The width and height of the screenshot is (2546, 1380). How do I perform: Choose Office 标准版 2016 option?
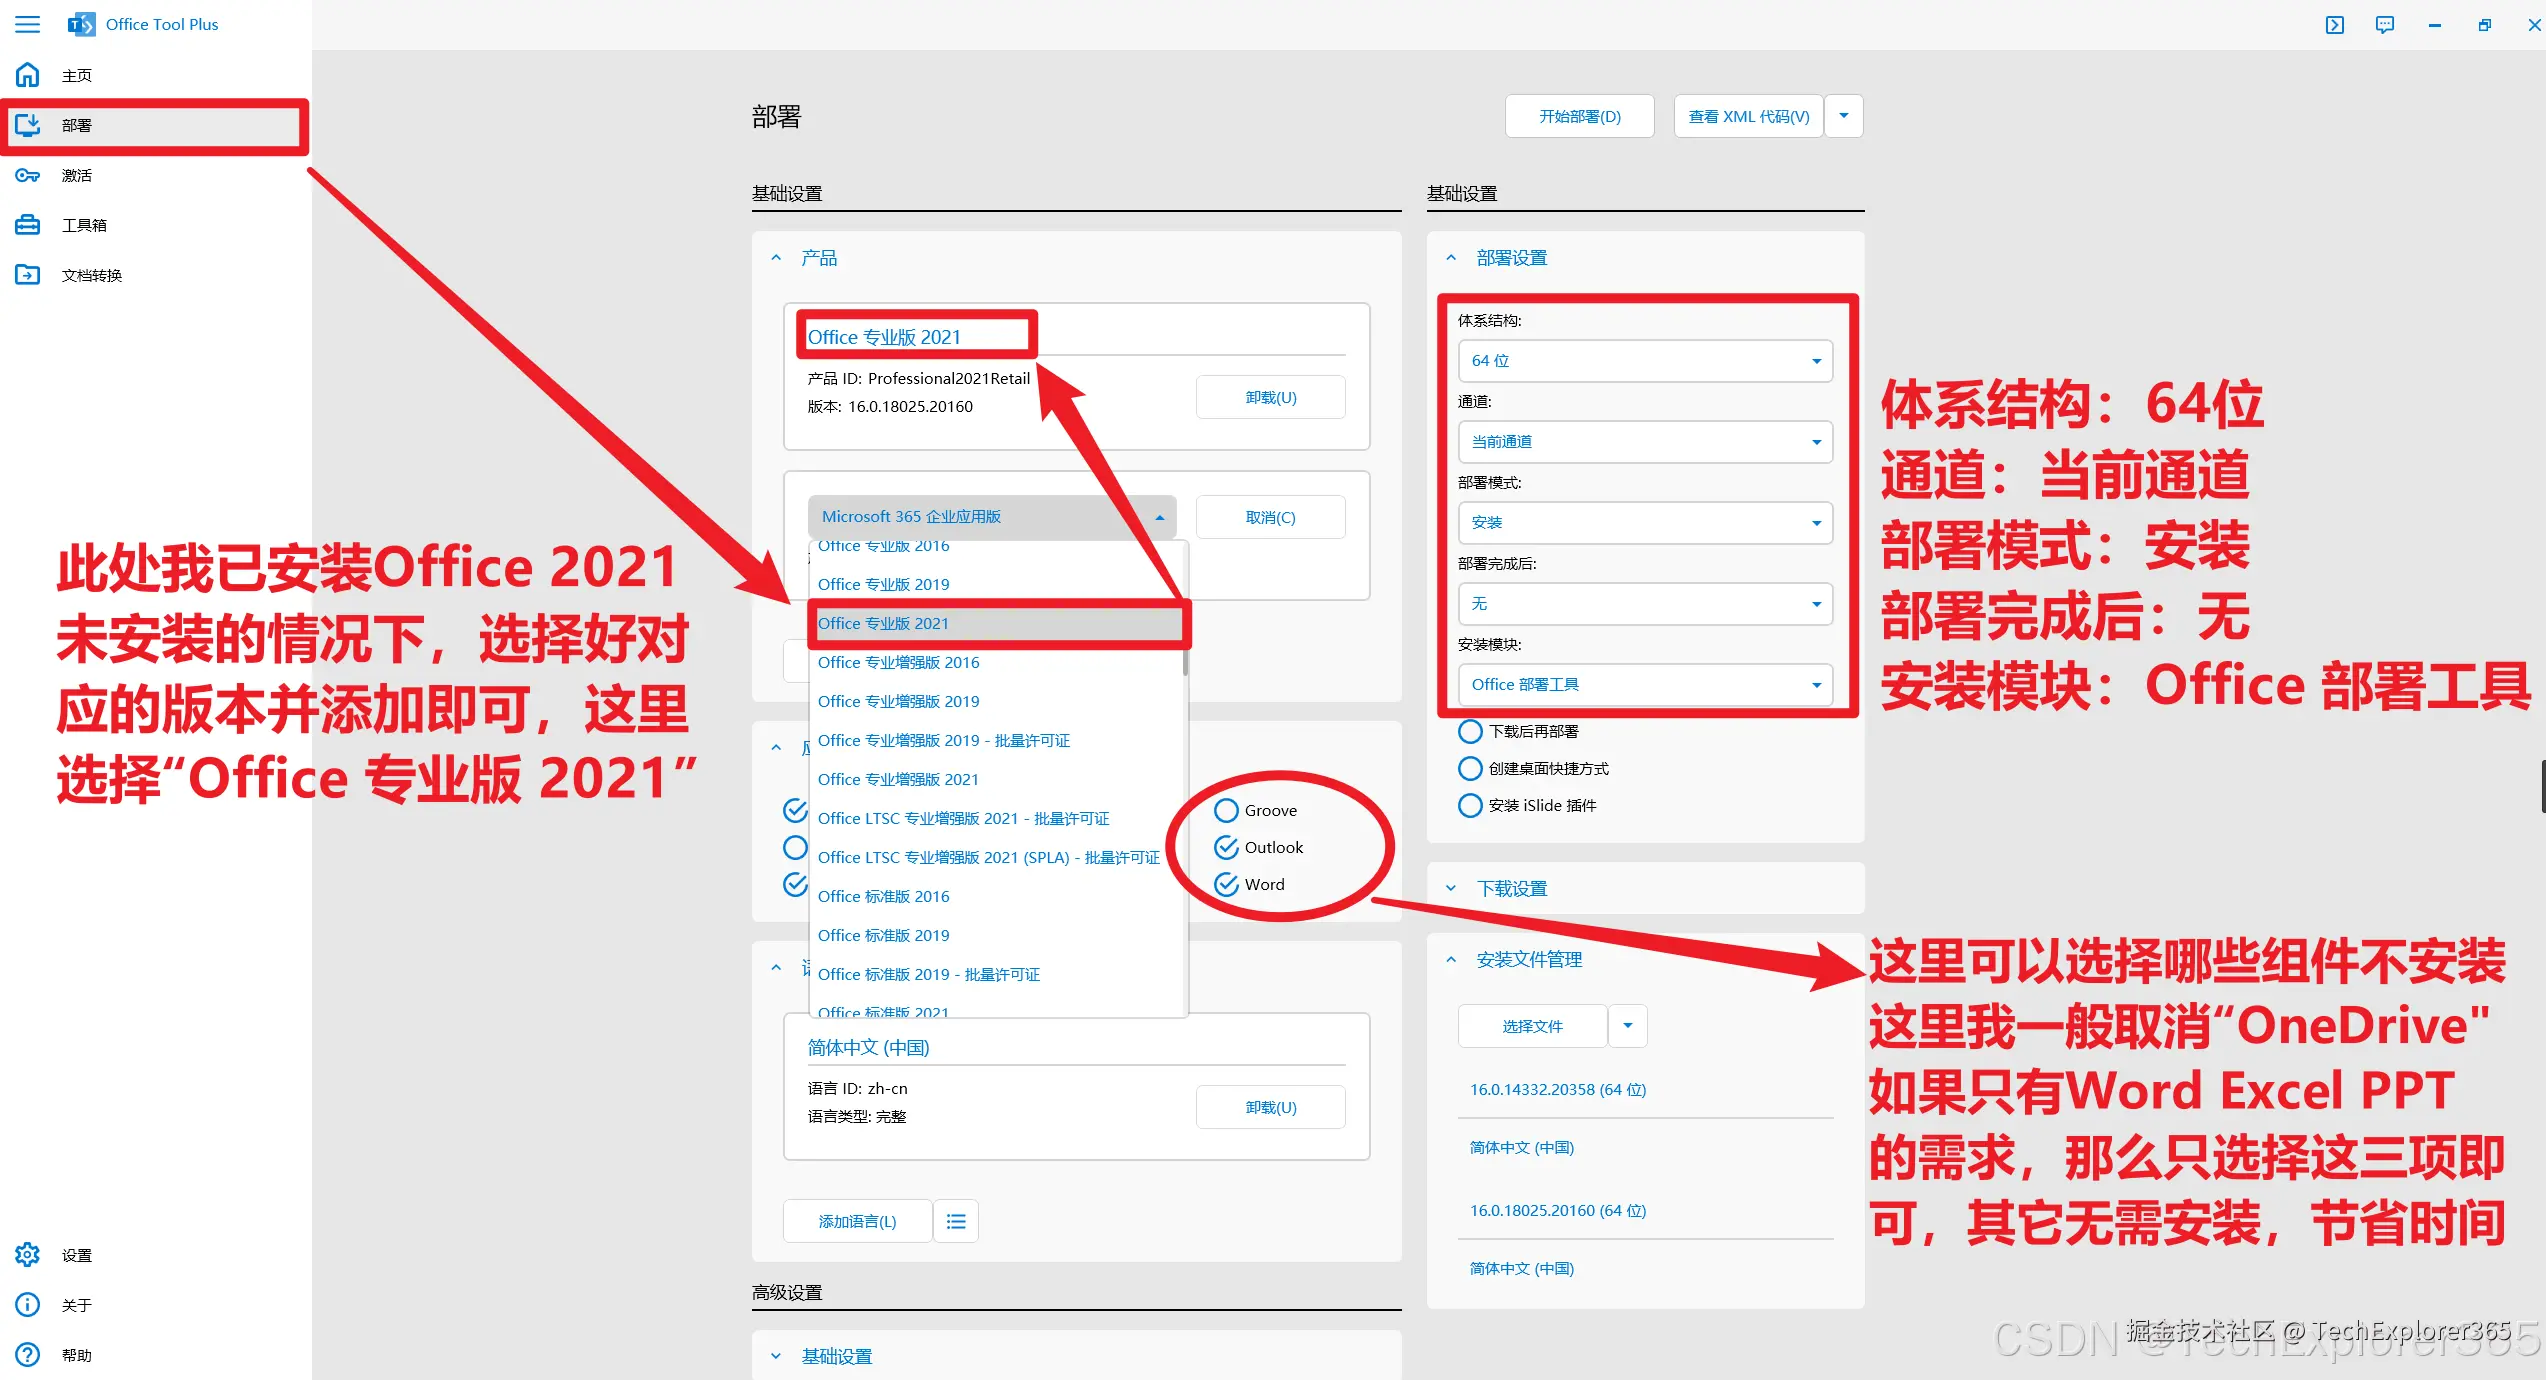coord(884,896)
